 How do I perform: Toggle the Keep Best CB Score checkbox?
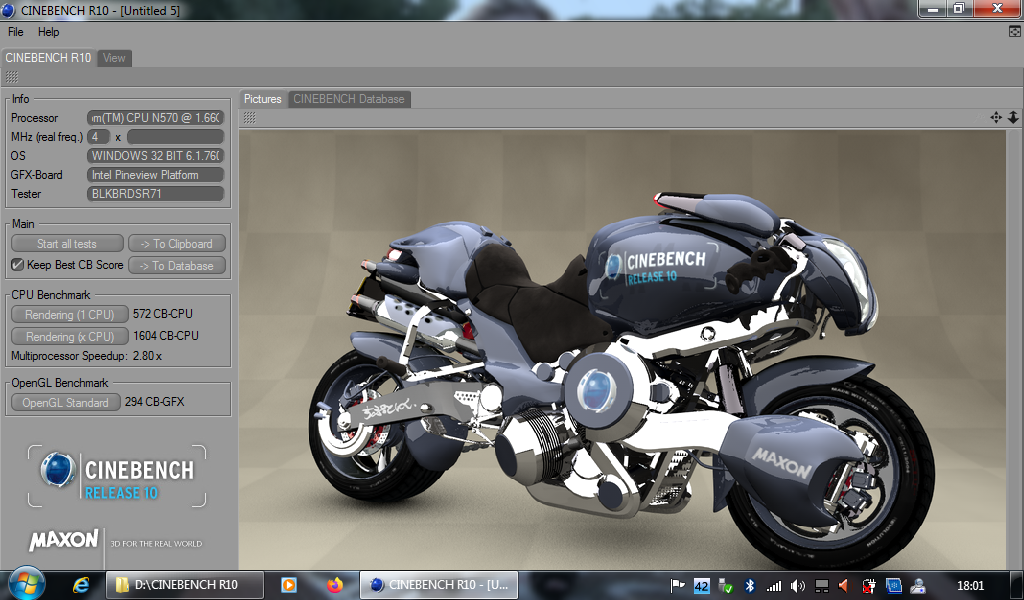click(17, 265)
